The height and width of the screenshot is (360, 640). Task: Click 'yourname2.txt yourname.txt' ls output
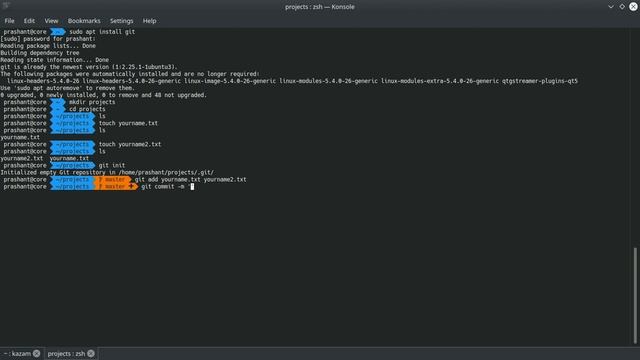(44, 158)
